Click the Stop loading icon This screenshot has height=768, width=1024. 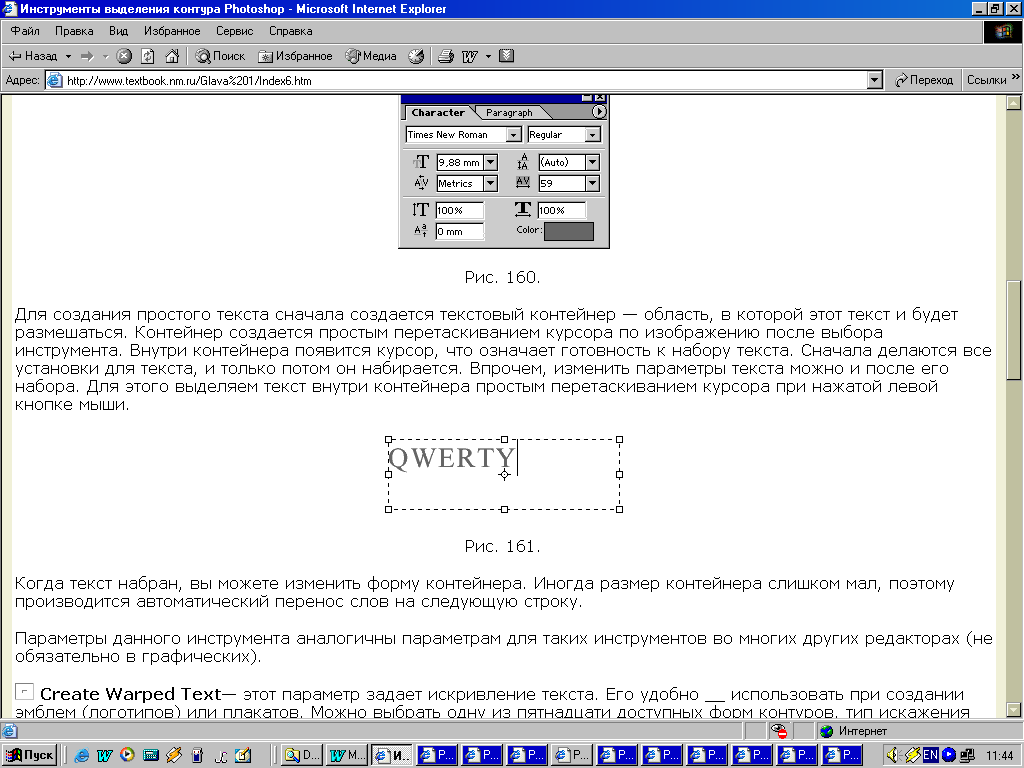click(x=124, y=56)
